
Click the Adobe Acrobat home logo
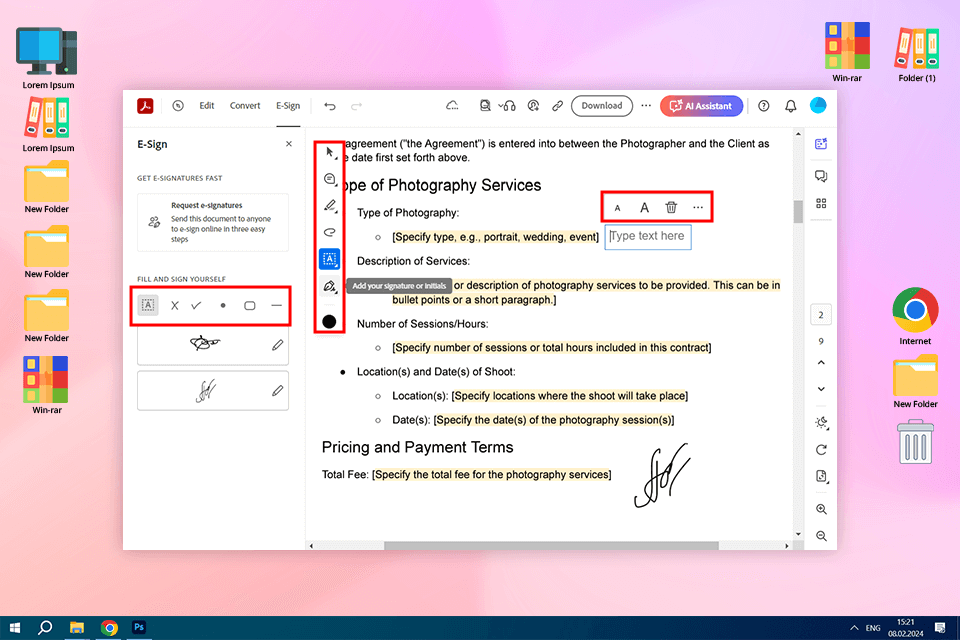145,106
